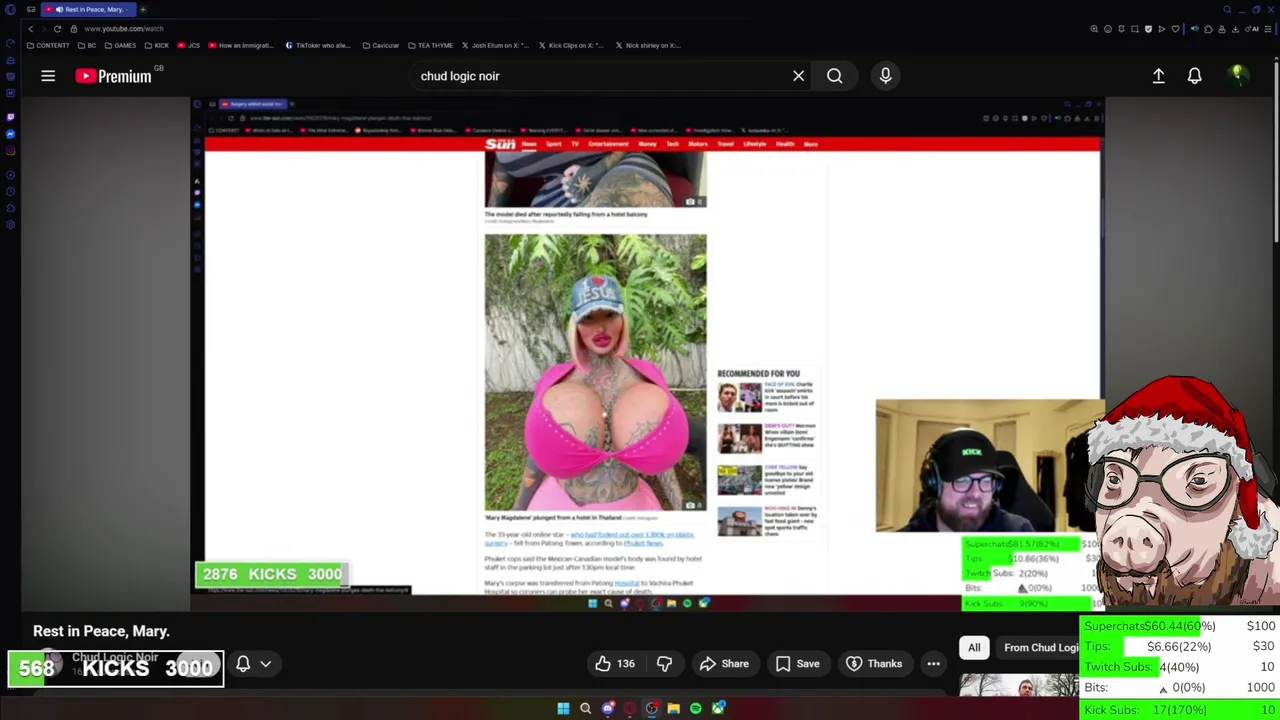Start voice search with the microphone
1280x720 pixels.
(x=885, y=76)
